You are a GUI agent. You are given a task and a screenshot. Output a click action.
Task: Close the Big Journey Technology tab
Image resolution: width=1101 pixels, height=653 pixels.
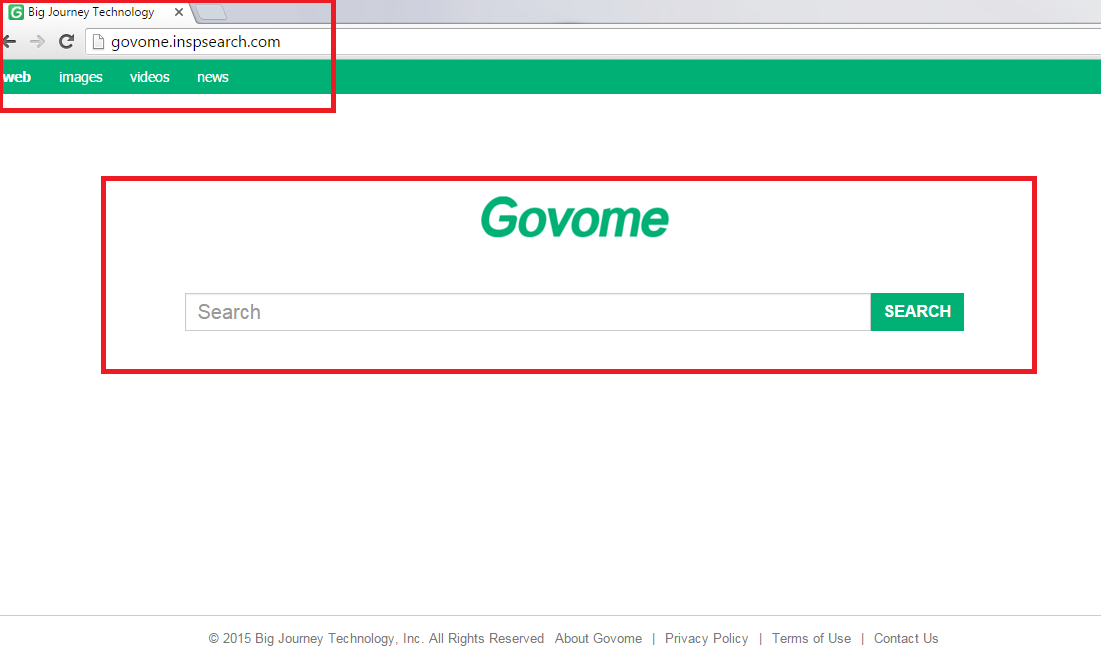click(x=178, y=13)
